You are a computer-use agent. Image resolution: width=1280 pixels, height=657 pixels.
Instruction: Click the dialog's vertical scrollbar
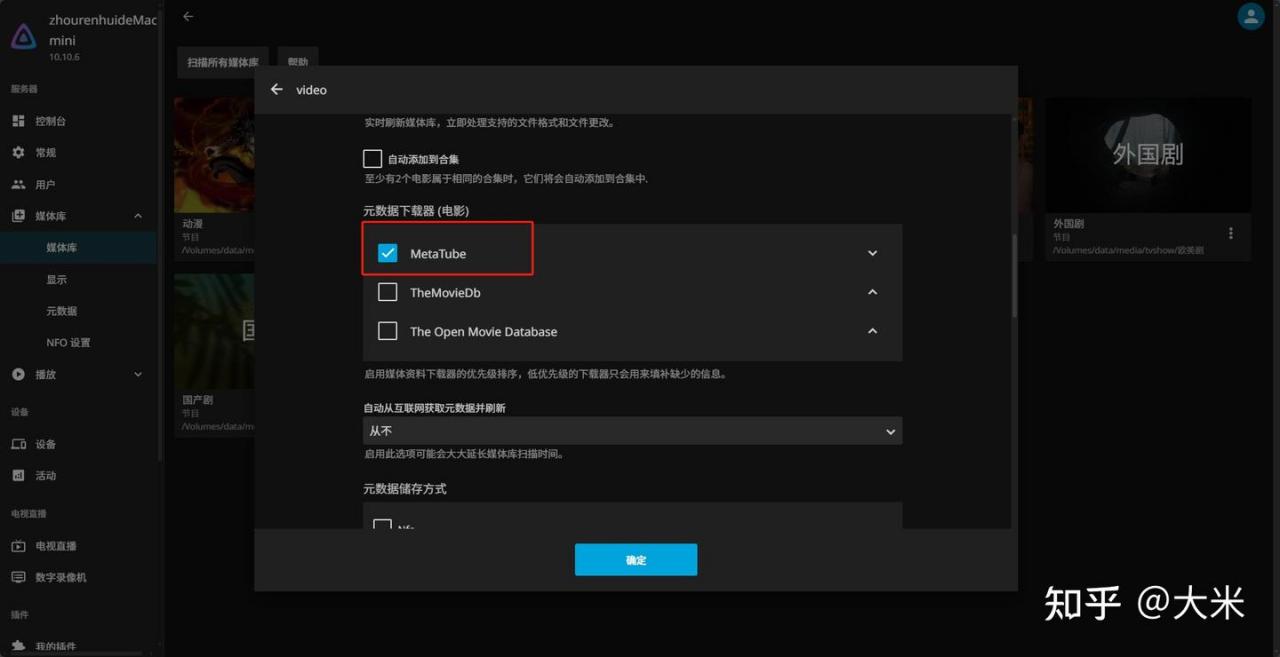tap(1014, 276)
